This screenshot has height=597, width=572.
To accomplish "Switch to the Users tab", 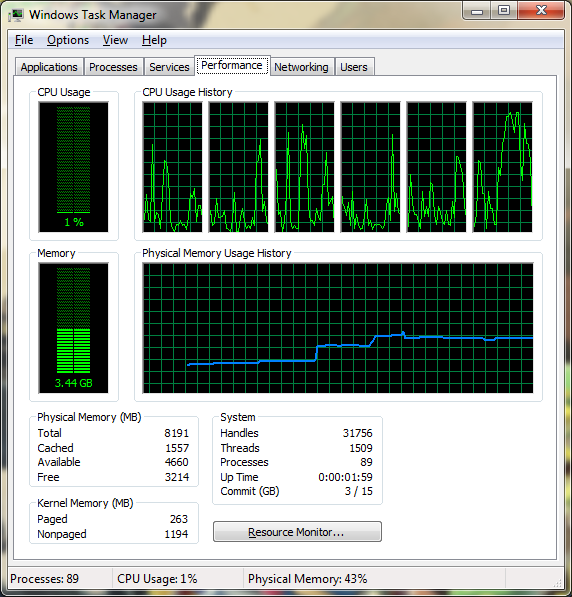I will pos(354,67).
